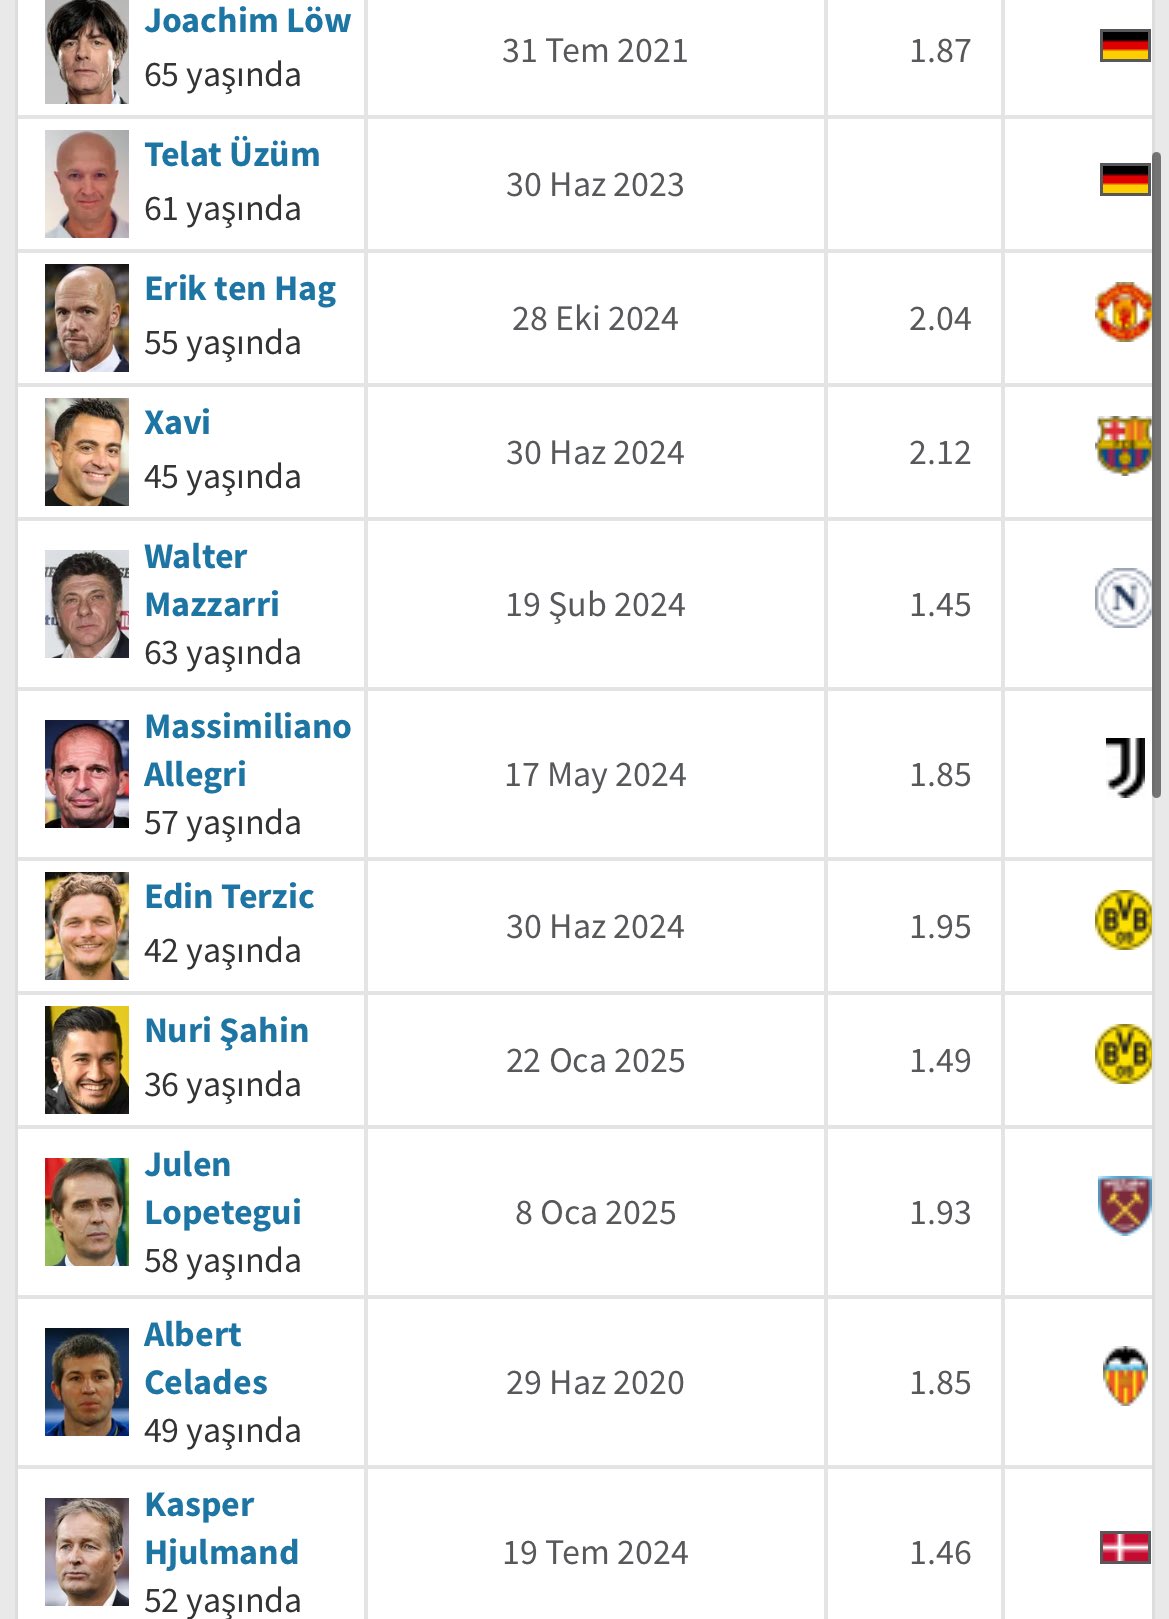The width and height of the screenshot is (1169, 1619).
Task: Open the Napoli club crest
Action: (x=1124, y=598)
